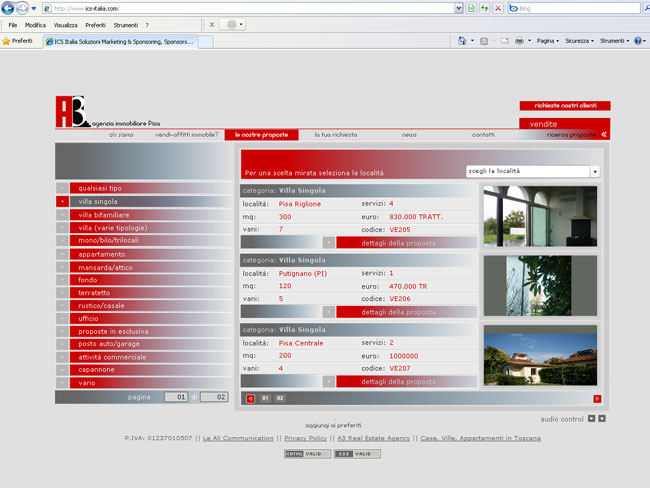650x488 pixels.
Task: Open the contatti page
Action: click(483, 135)
